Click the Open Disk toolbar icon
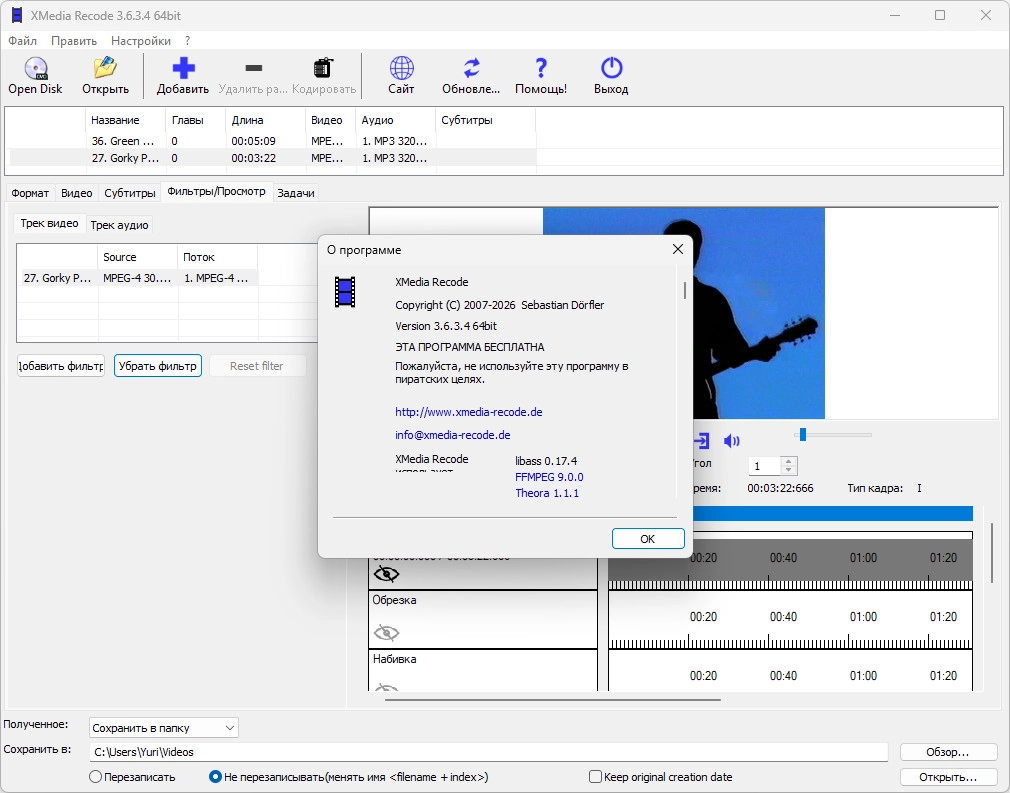Screen dimensions: 1010x793 click(x=35, y=68)
